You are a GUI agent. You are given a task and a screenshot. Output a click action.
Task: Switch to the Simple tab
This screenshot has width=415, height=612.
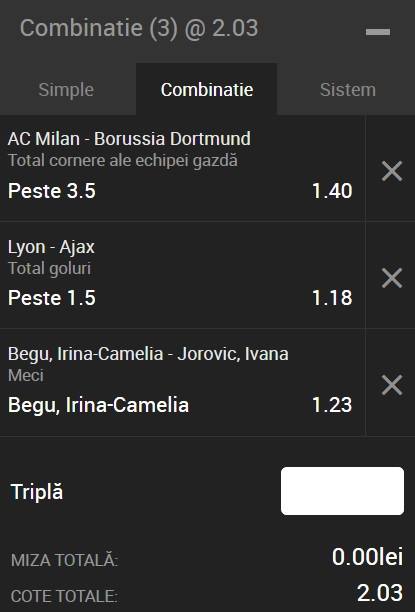(66, 90)
